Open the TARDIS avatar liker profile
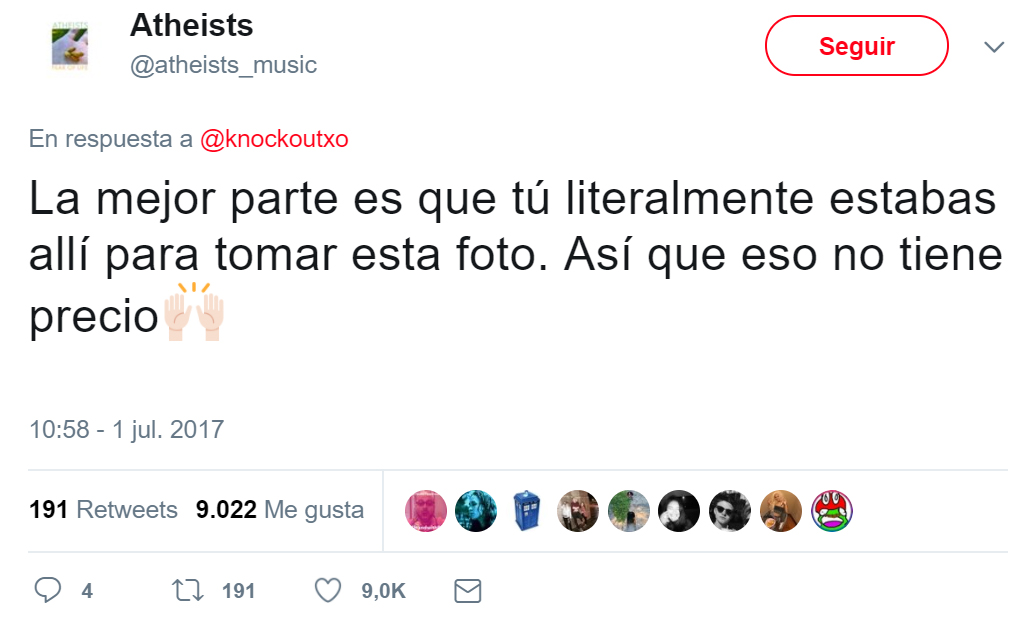 point(527,511)
